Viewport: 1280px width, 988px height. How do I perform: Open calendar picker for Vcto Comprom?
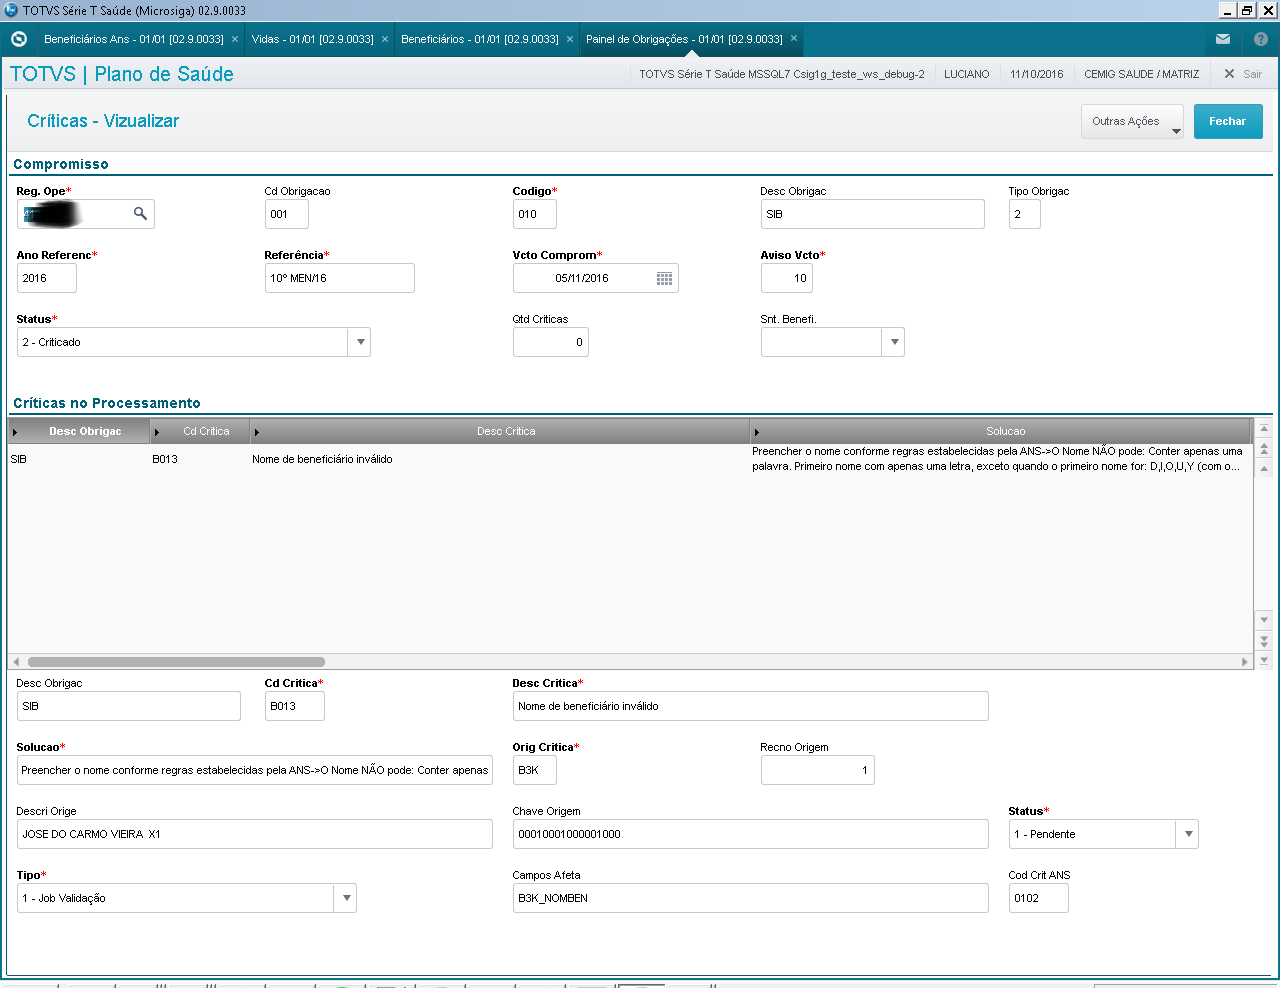pyautogui.click(x=664, y=278)
